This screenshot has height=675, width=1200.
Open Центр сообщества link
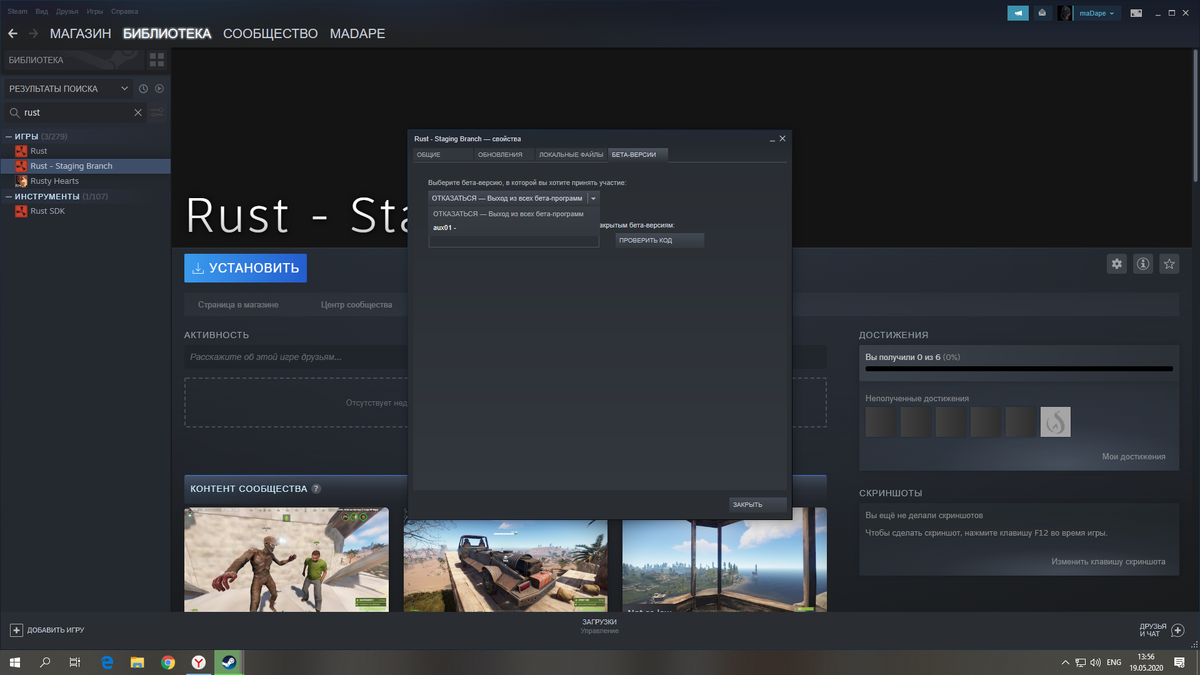(x=356, y=304)
